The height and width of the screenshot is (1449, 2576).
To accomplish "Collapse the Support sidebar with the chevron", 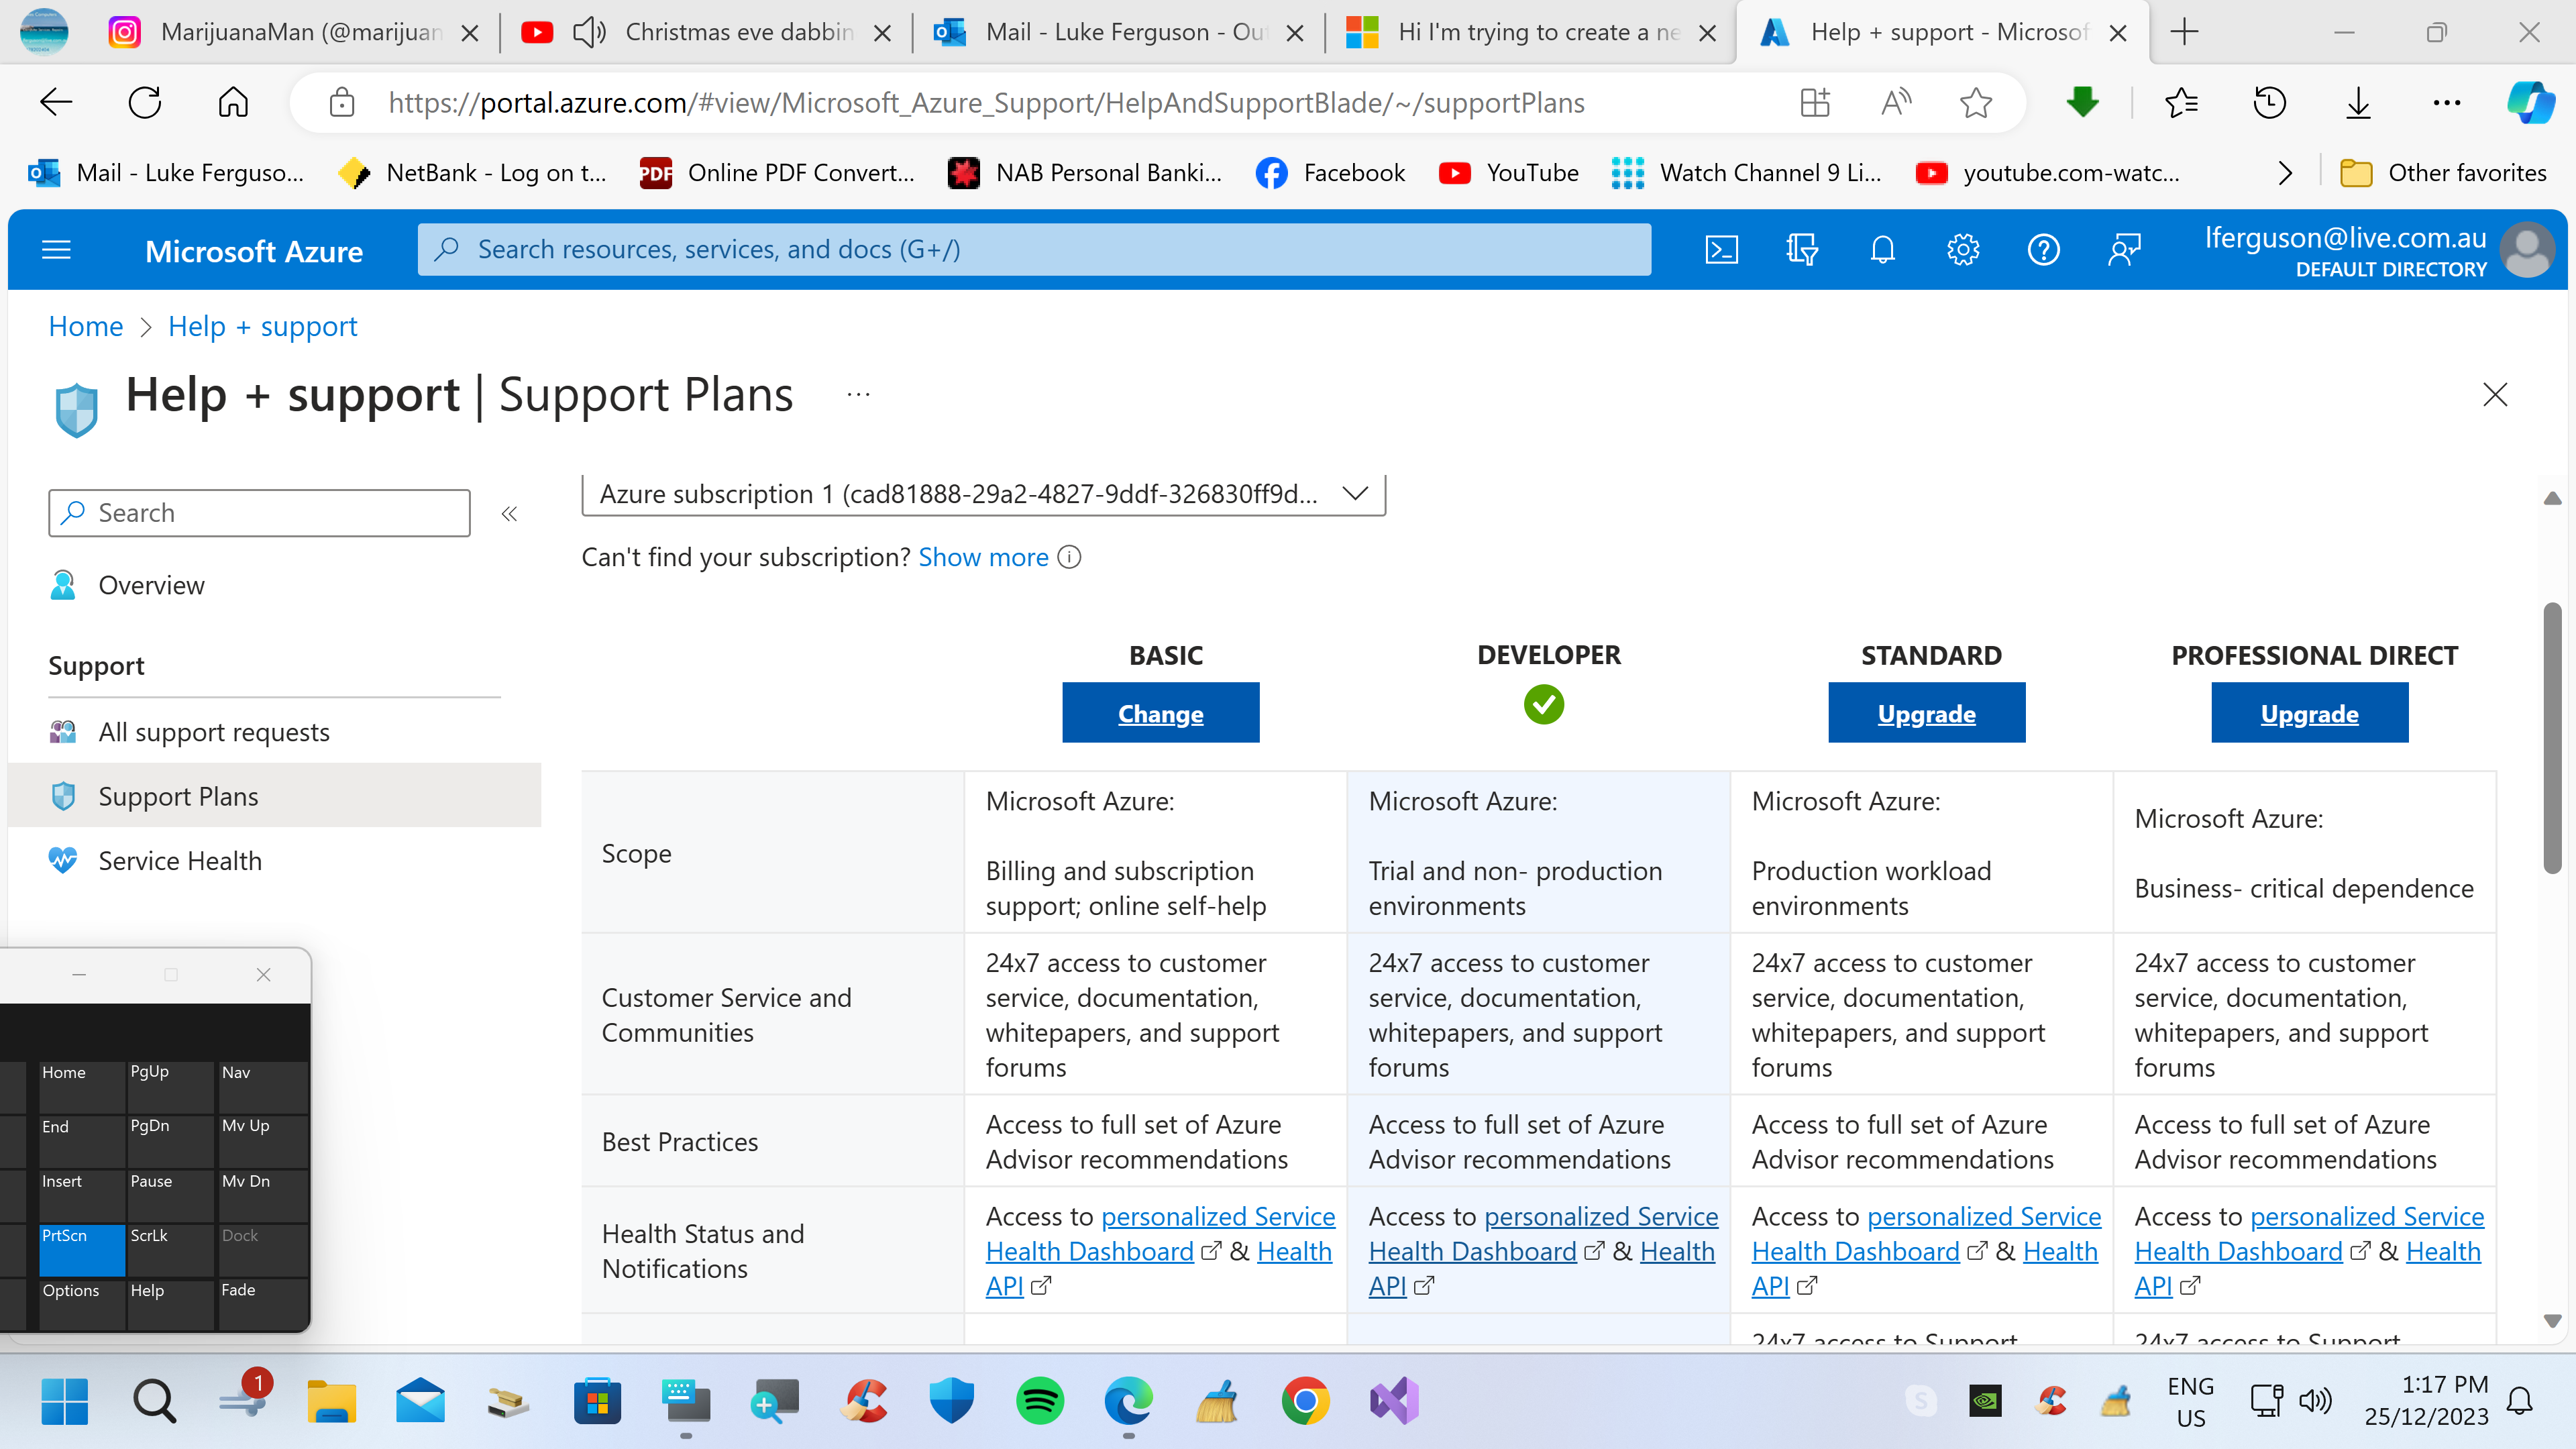I will tap(508, 513).
